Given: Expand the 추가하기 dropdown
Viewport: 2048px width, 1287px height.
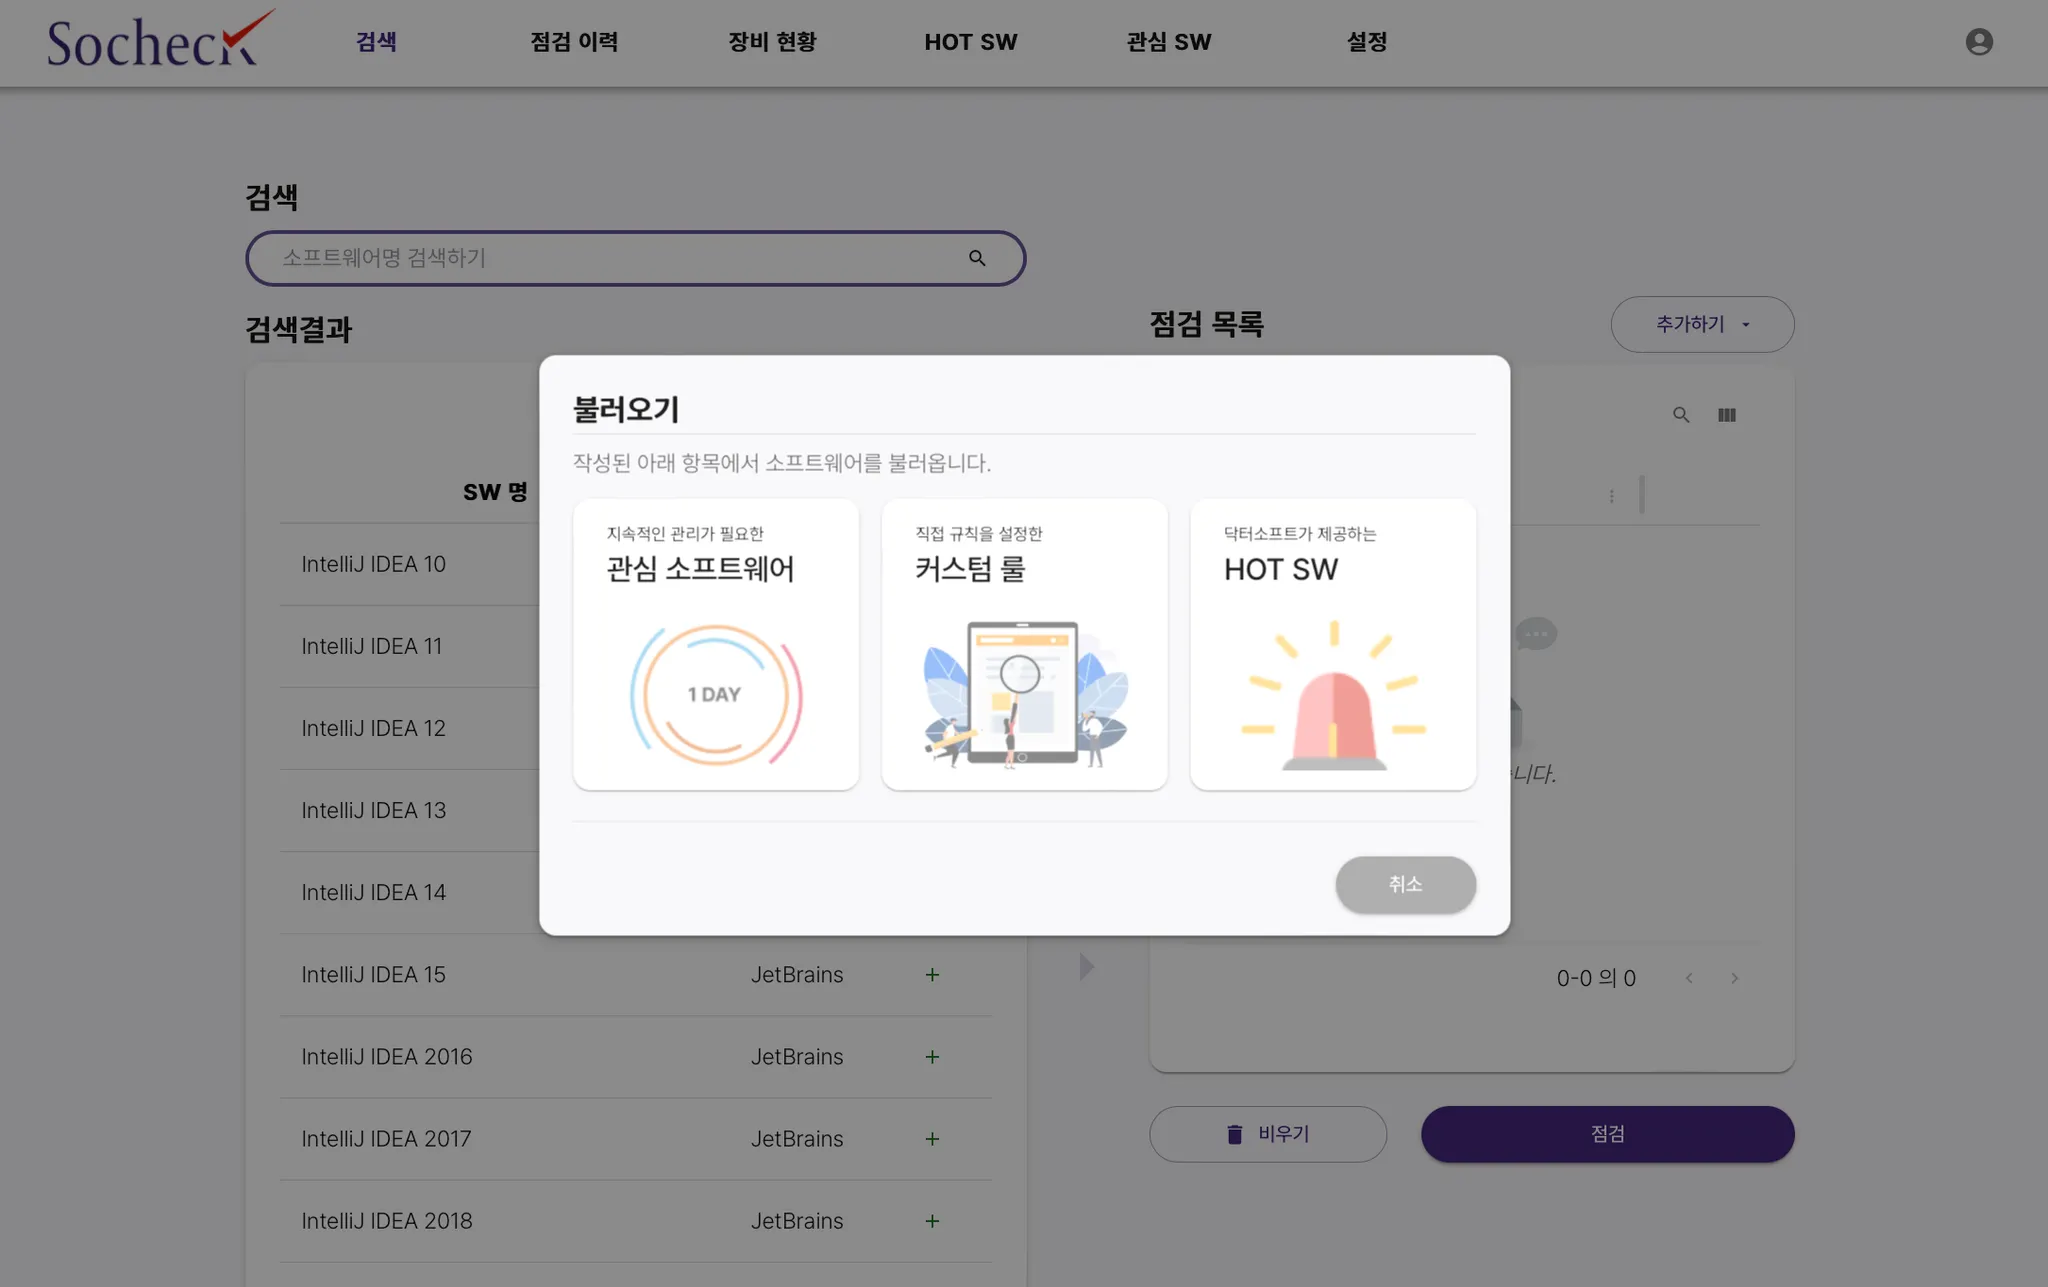Looking at the screenshot, I should [1702, 324].
